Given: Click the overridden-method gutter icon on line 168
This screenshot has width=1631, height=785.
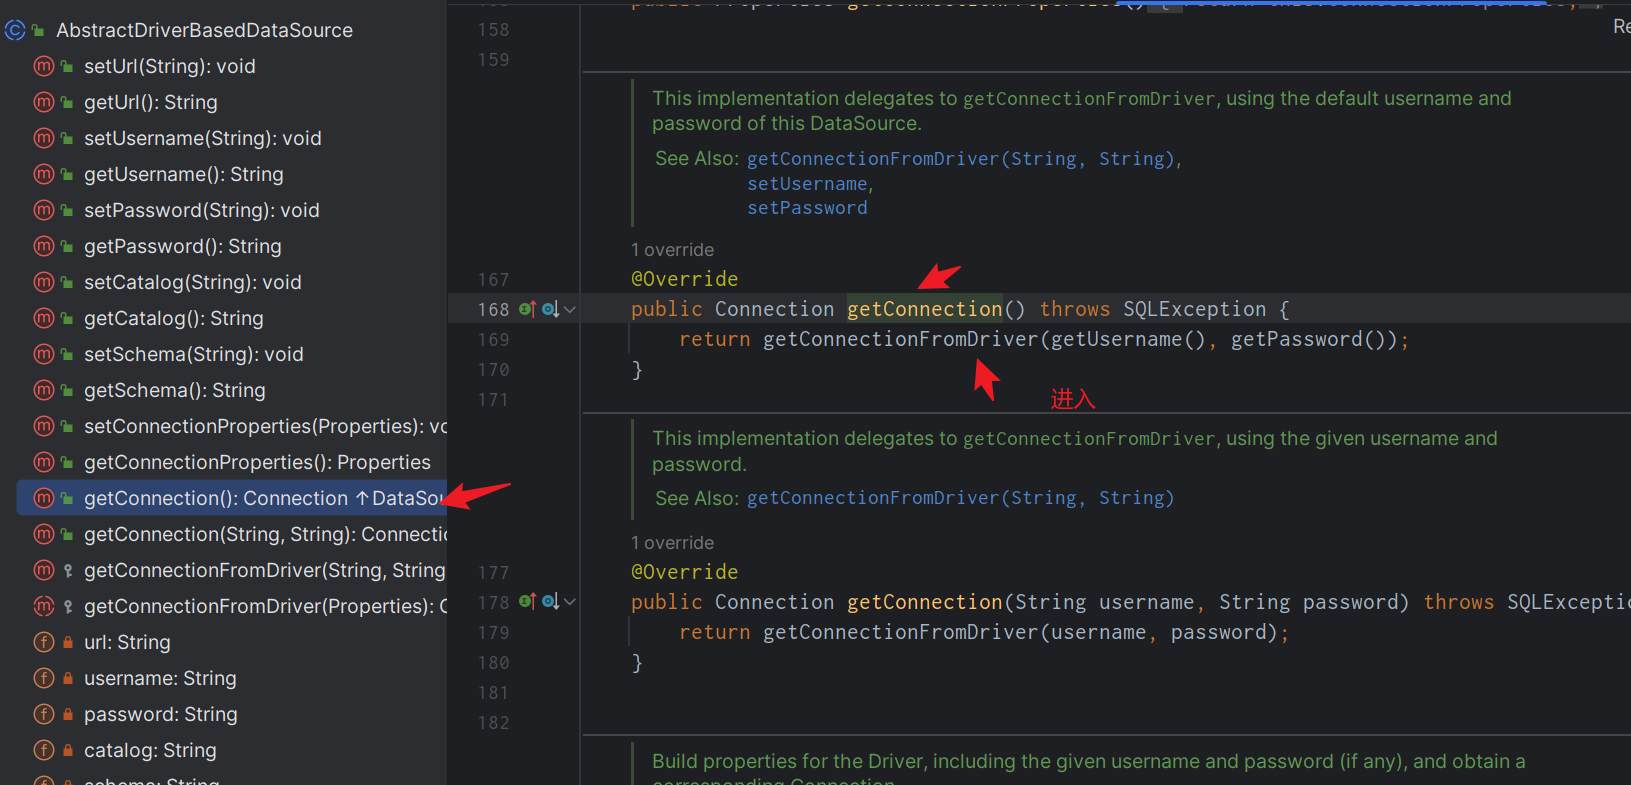Looking at the screenshot, I should coord(550,309).
